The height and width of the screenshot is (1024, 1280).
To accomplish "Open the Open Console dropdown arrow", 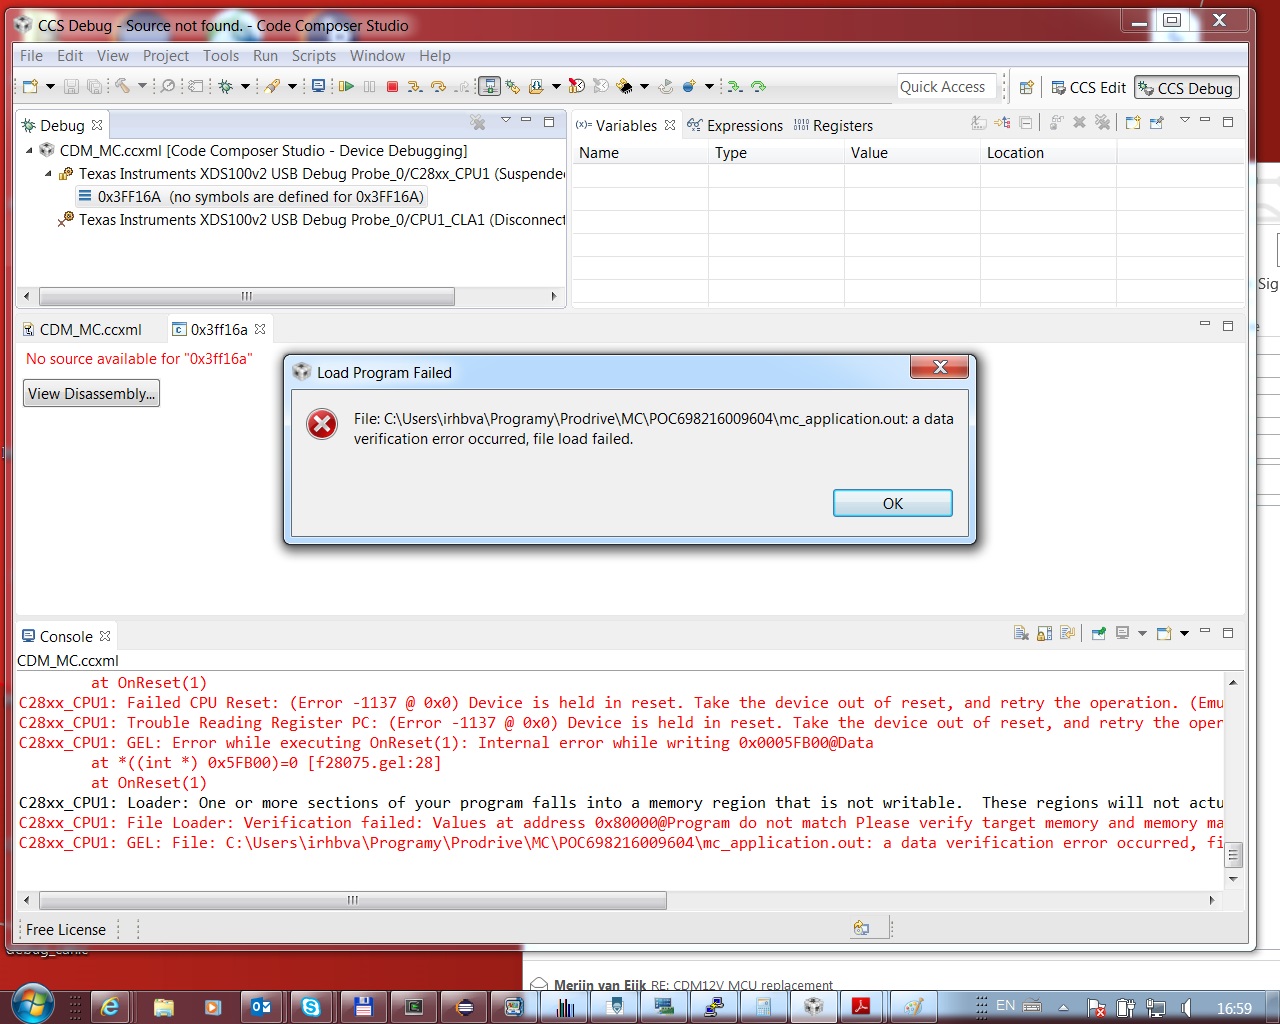I will [1185, 634].
